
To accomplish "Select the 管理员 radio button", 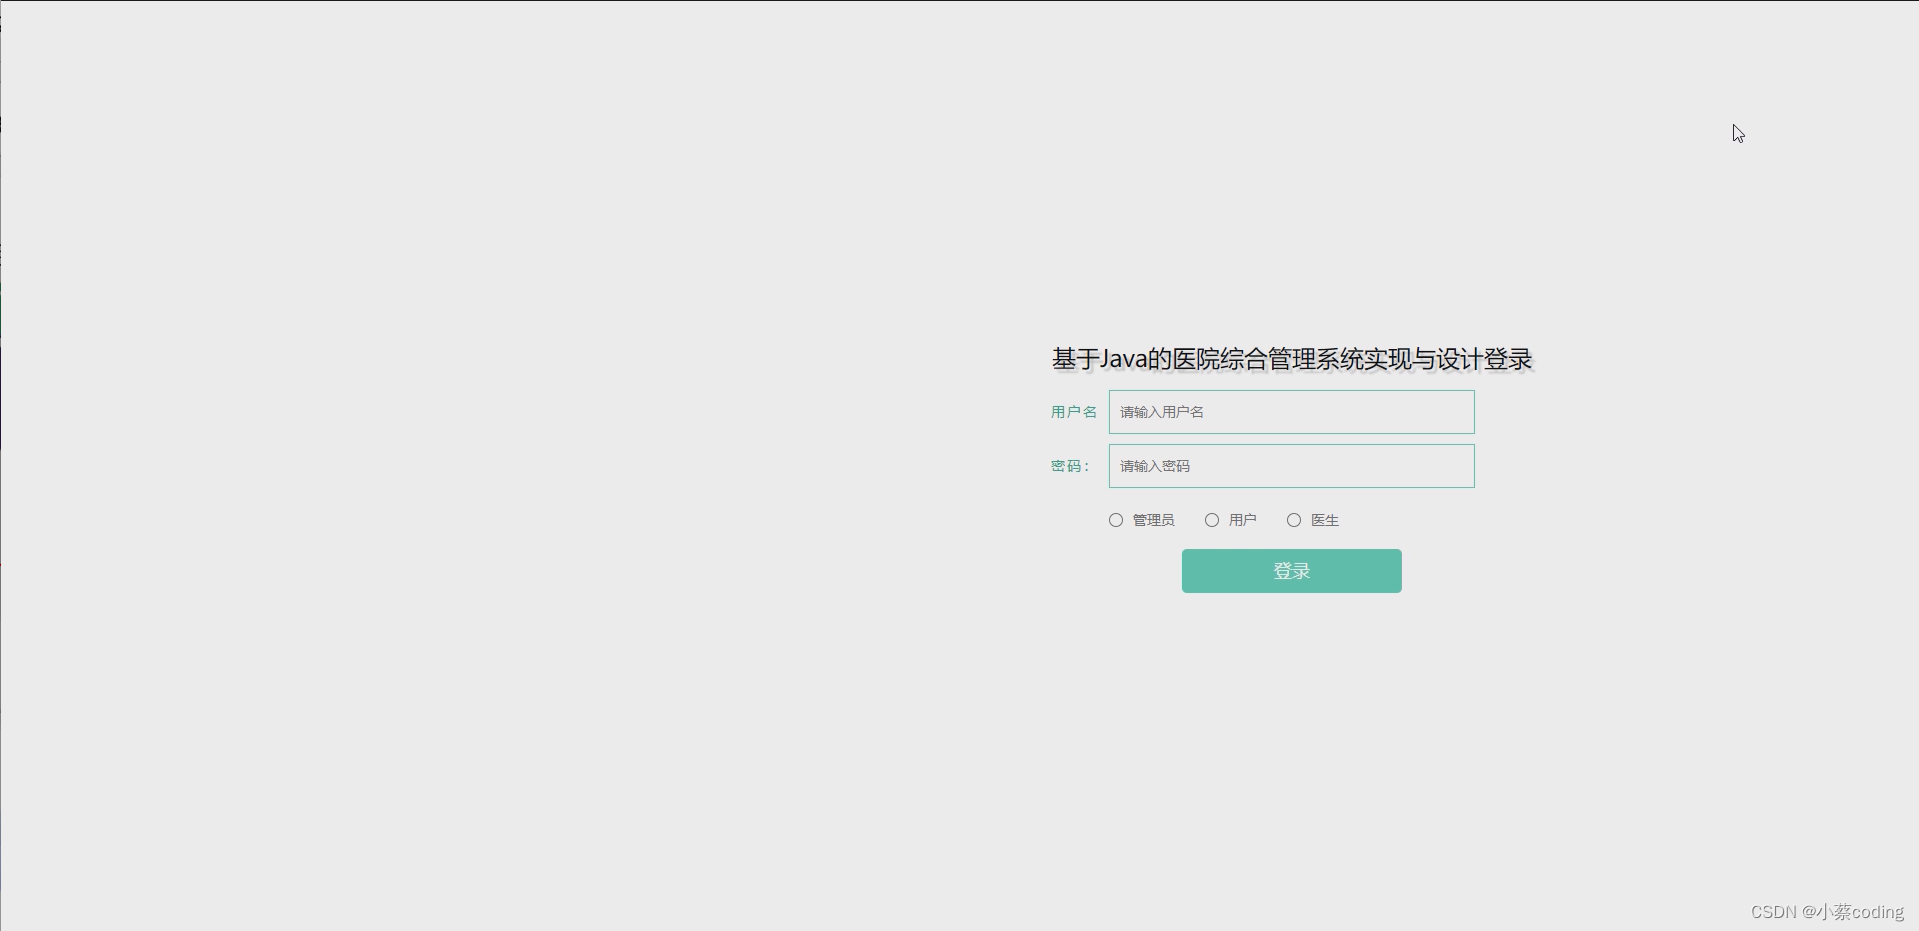I will 1116,520.
